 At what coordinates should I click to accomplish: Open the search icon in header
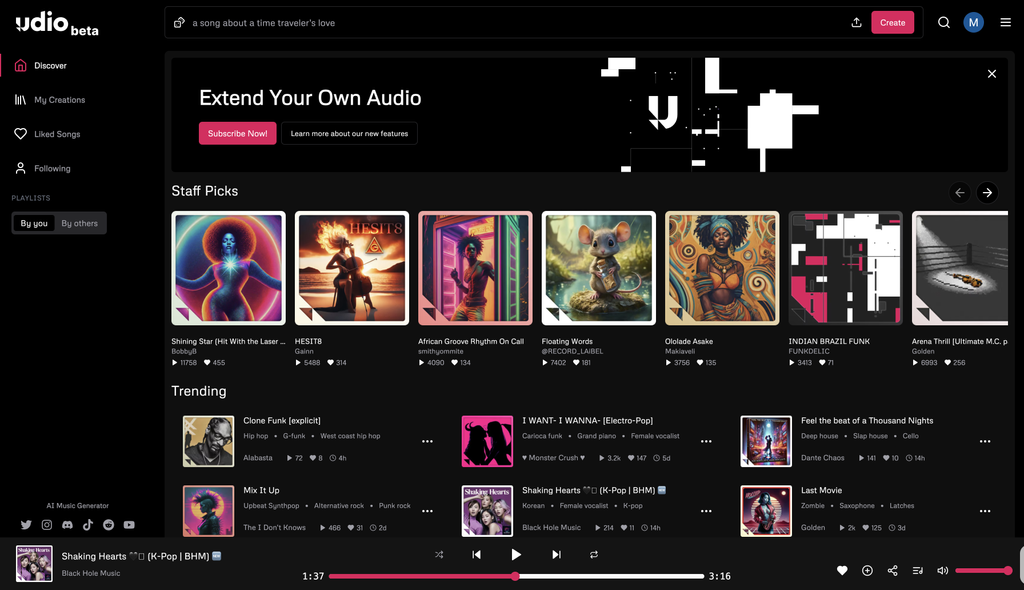(944, 23)
